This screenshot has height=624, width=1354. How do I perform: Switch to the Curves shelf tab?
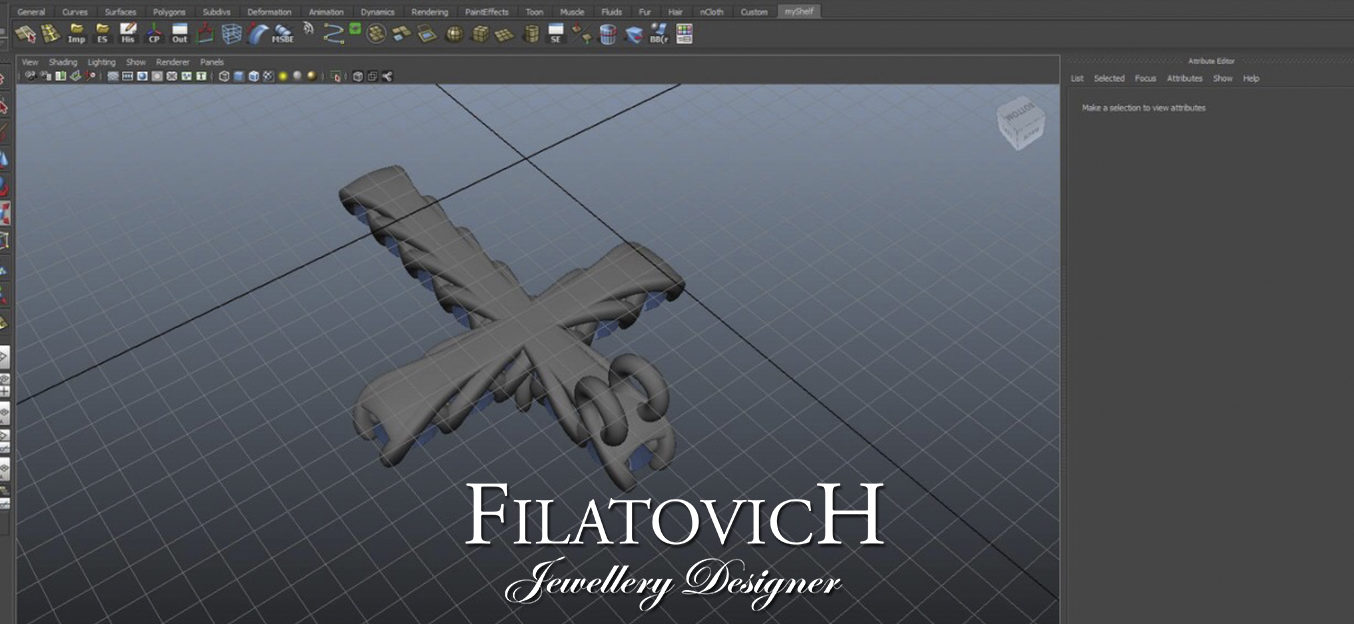(75, 12)
